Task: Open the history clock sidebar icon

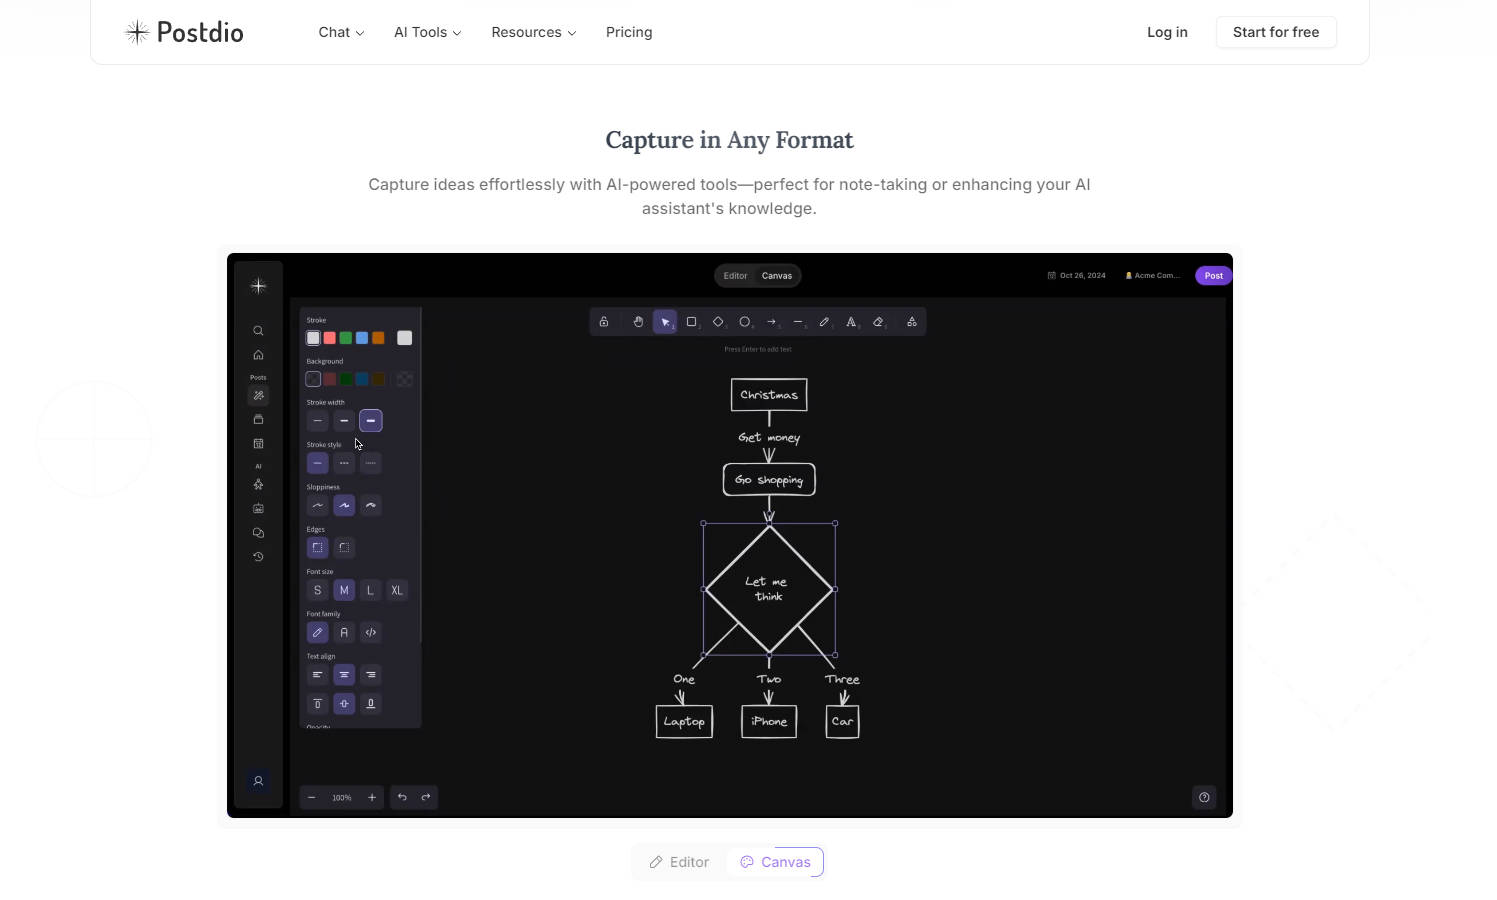Action: pyautogui.click(x=258, y=557)
